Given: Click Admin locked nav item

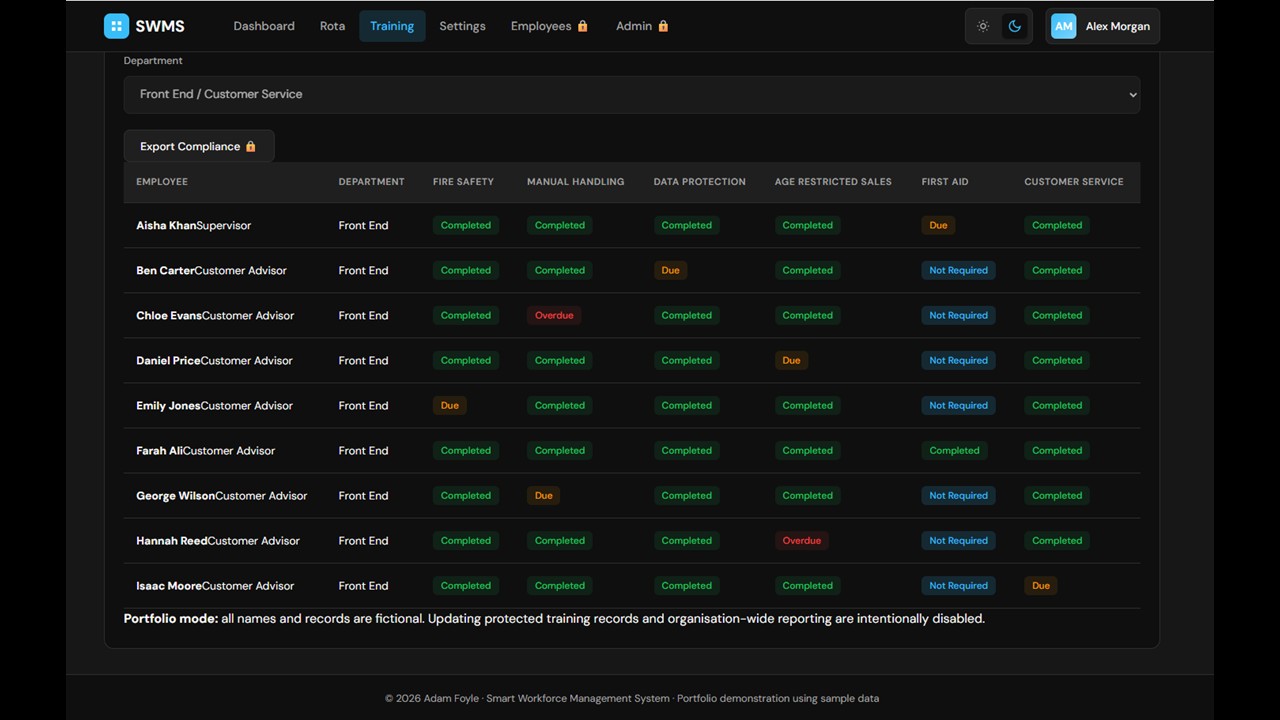Looking at the screenshot, I should (642, 26).
